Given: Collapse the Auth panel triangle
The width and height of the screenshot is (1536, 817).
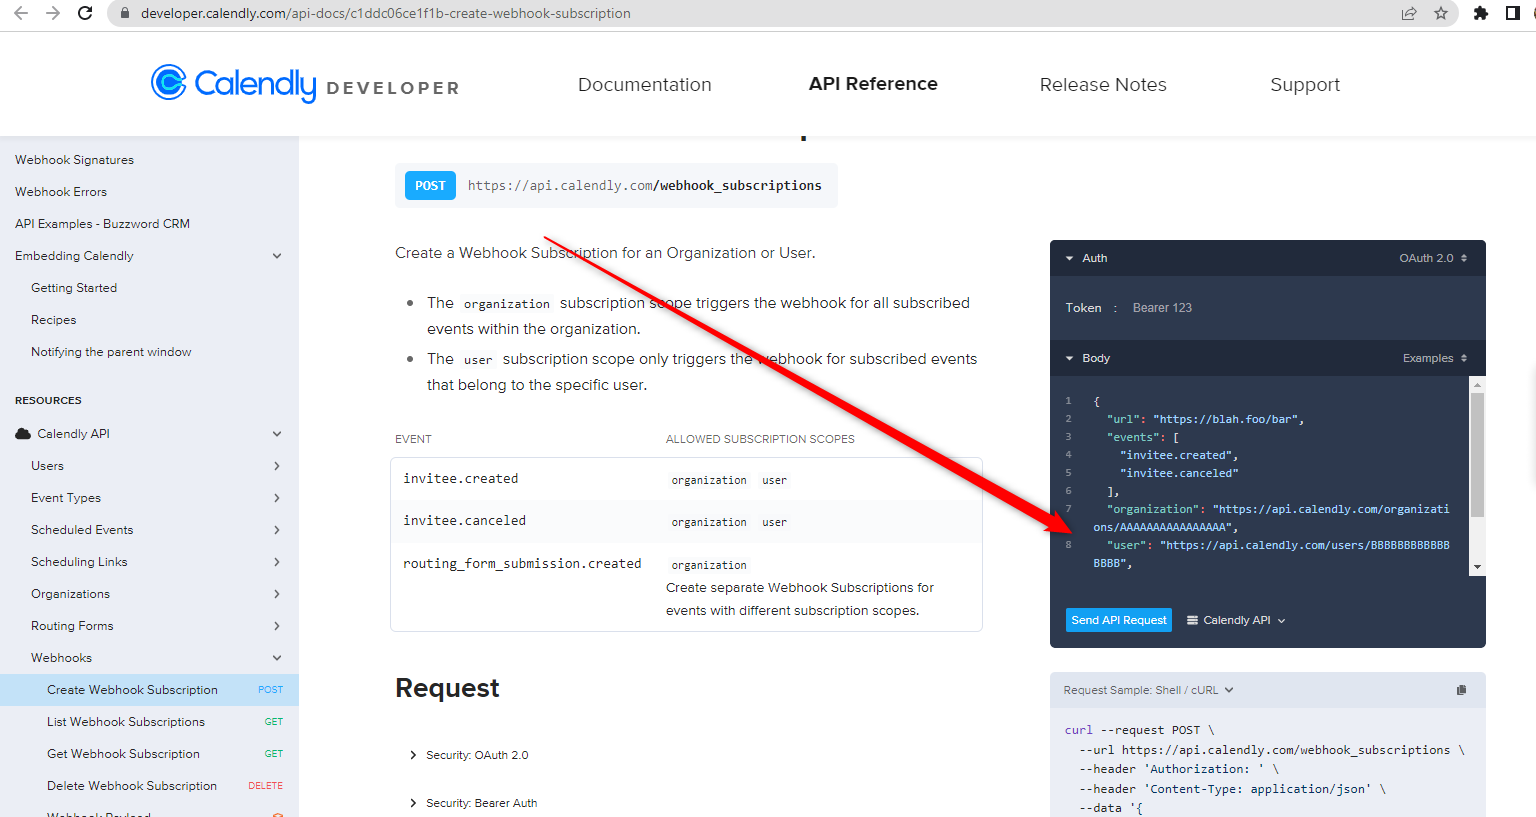Looking at the screenshot, I should (x=1069, y=258).
